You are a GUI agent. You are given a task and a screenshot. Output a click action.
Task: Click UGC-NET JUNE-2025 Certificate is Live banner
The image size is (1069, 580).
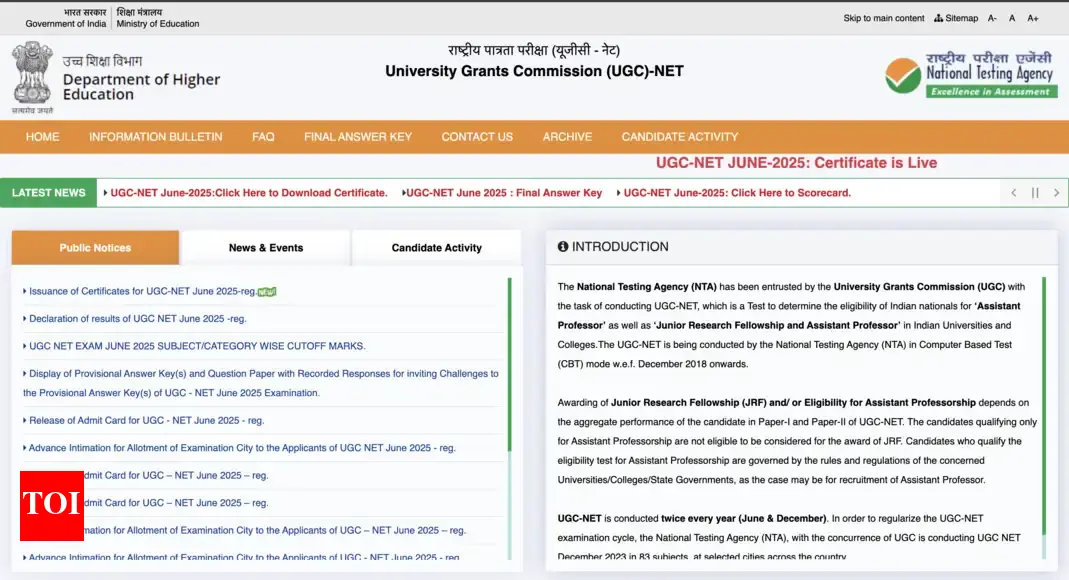[796, 163]
